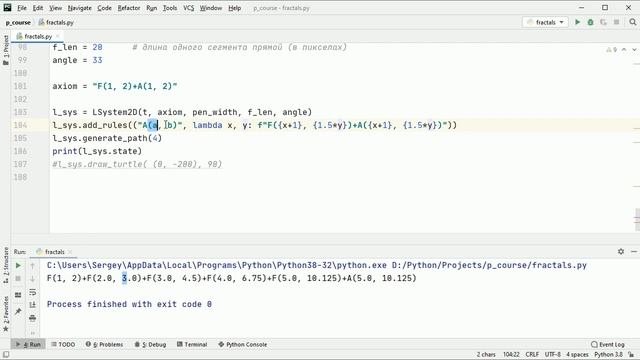Open the Structure tool window stripe

pyautogui.click(x=5, y=265)
